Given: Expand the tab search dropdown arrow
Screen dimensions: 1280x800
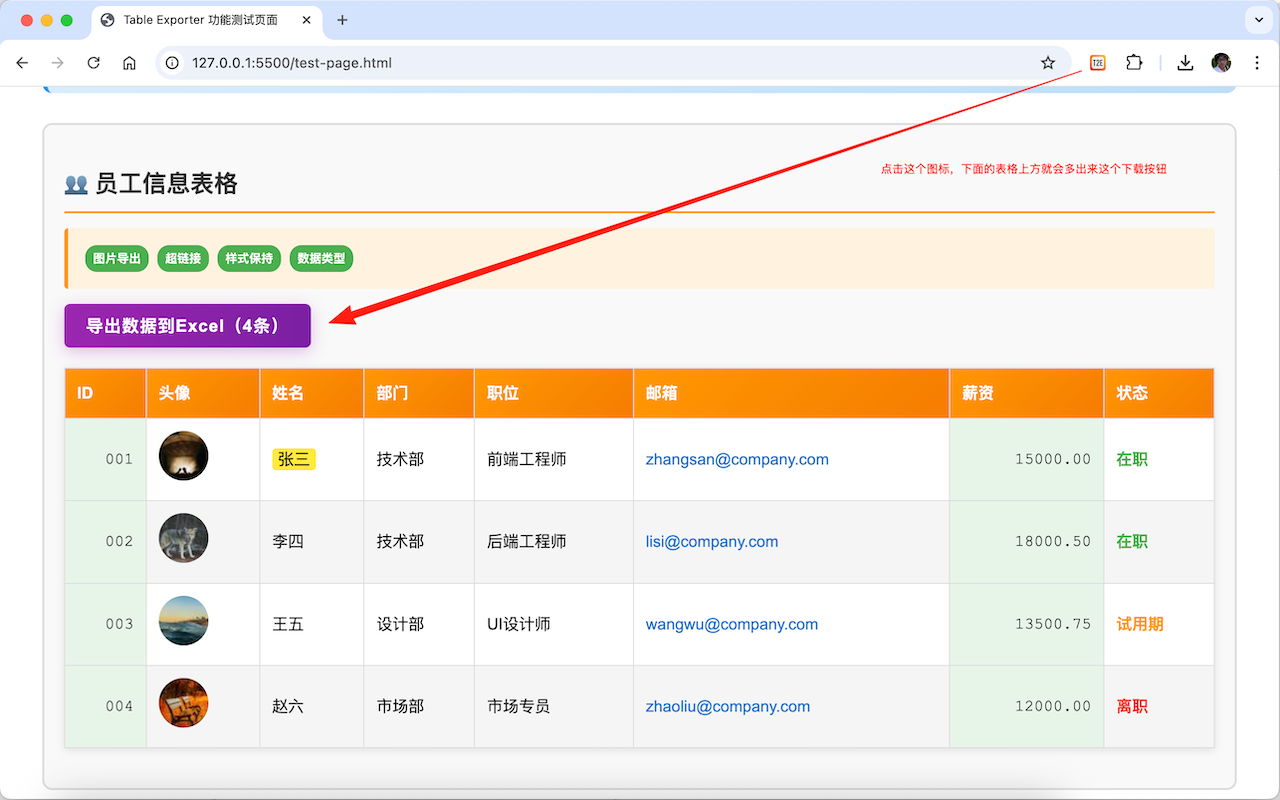Looking at the screenshot, I should click(x=1257, y=20).
